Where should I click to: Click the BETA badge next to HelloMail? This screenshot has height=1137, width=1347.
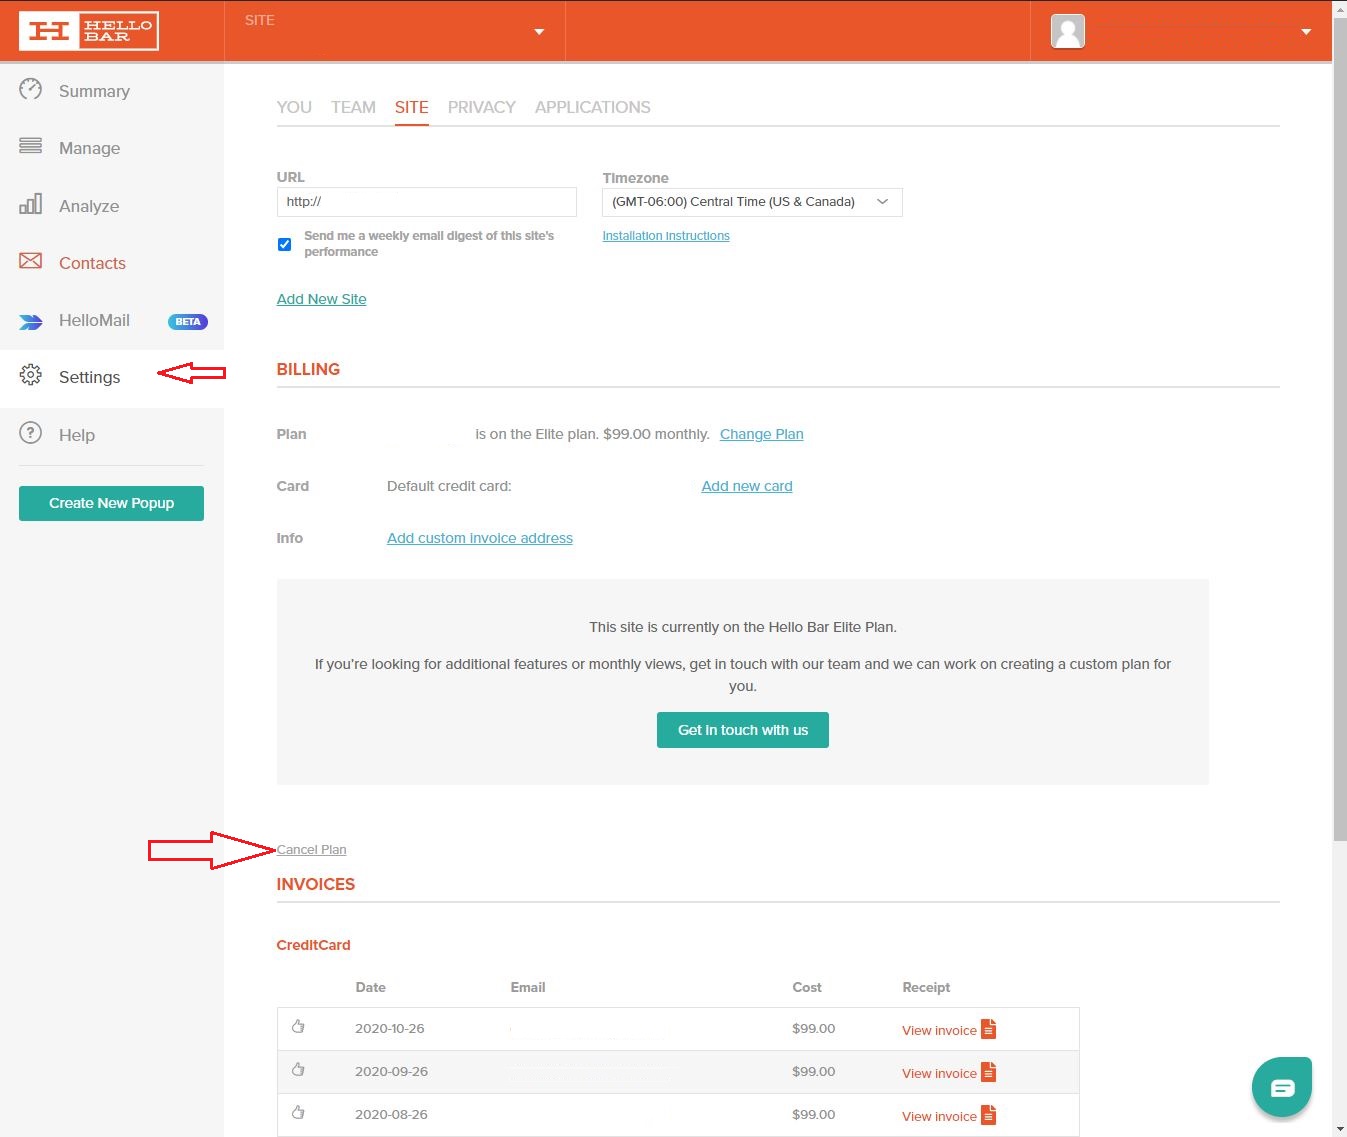[188, 322]
